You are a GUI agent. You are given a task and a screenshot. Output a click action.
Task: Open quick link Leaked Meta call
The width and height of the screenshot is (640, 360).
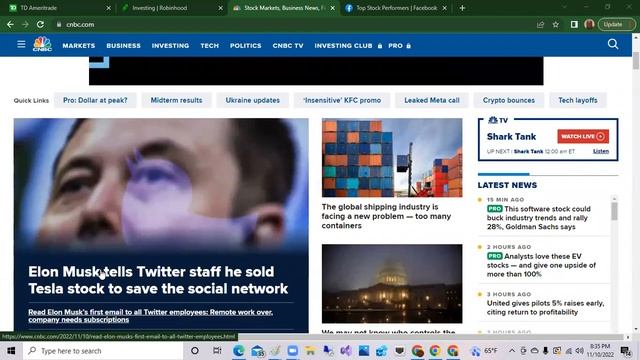point(432,100)
